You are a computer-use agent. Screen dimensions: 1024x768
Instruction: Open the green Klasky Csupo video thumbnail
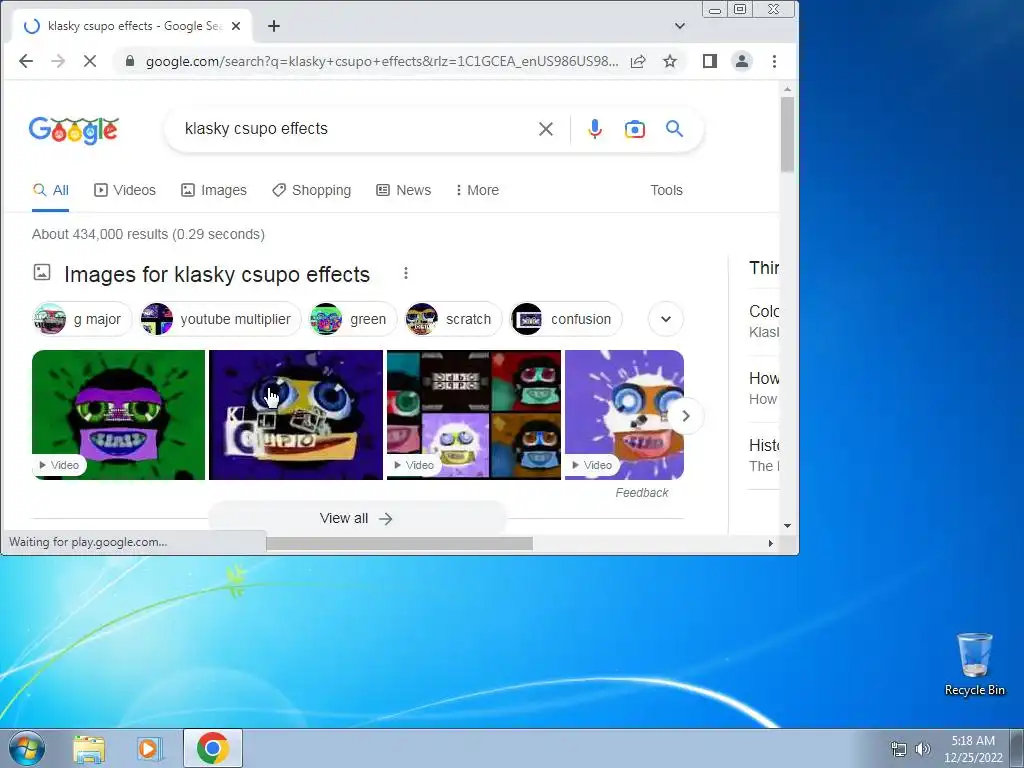(x=118, y=415)
